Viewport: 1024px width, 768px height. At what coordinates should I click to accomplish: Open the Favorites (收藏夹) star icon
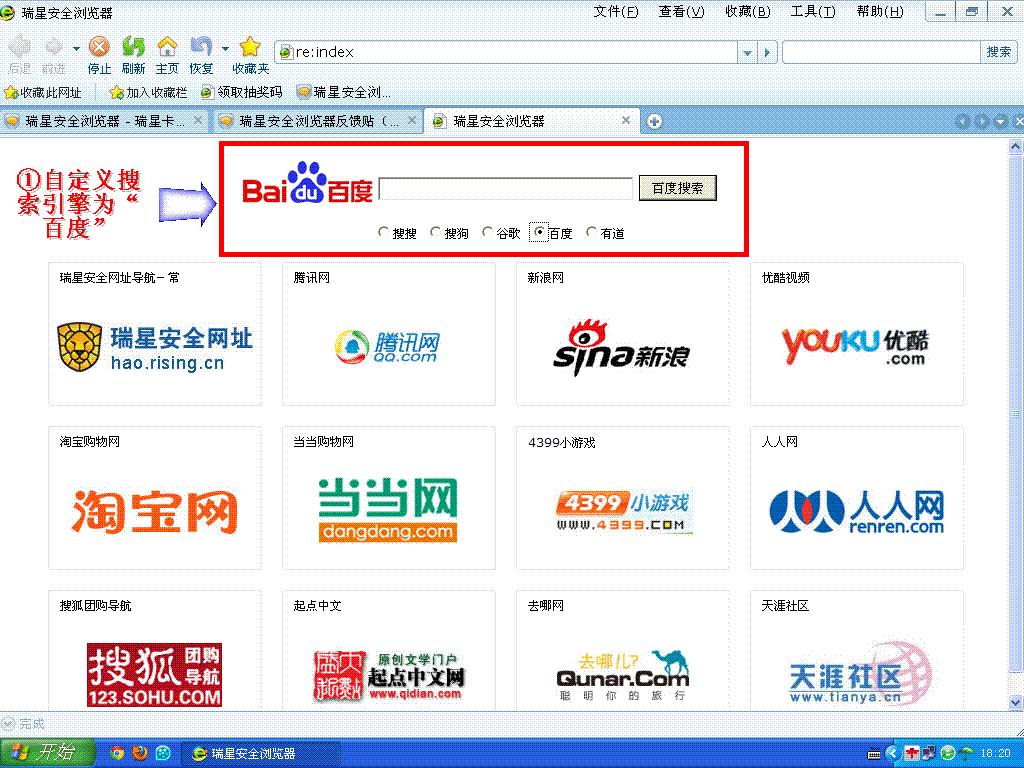tap(250, 47)
